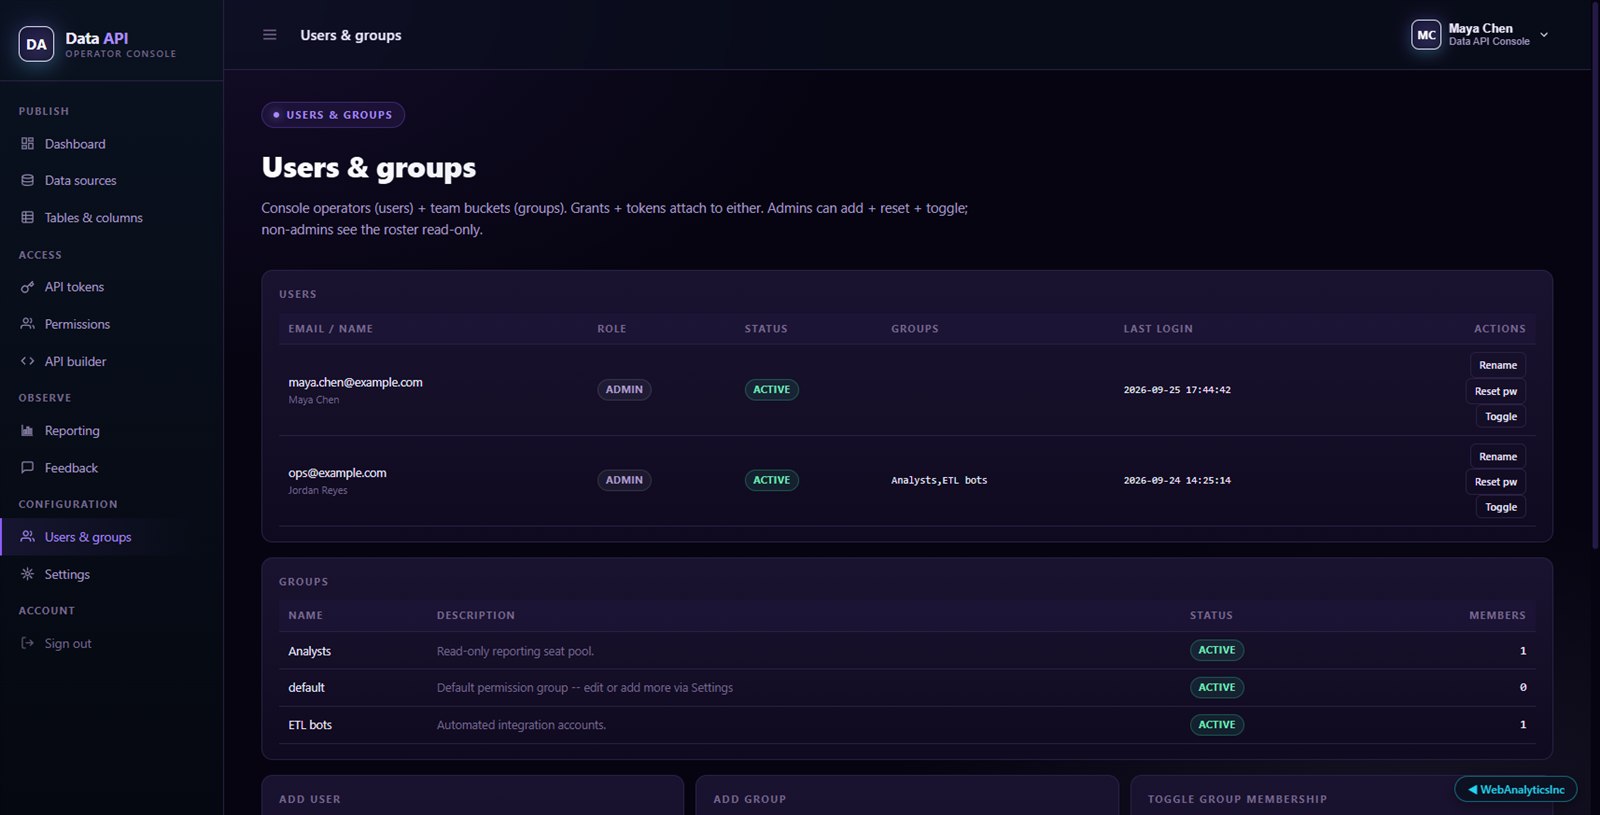This screenshot has width=1600, height=815.
Task: Click the ops@example.com email text
Action: click(x=337, y=473)
